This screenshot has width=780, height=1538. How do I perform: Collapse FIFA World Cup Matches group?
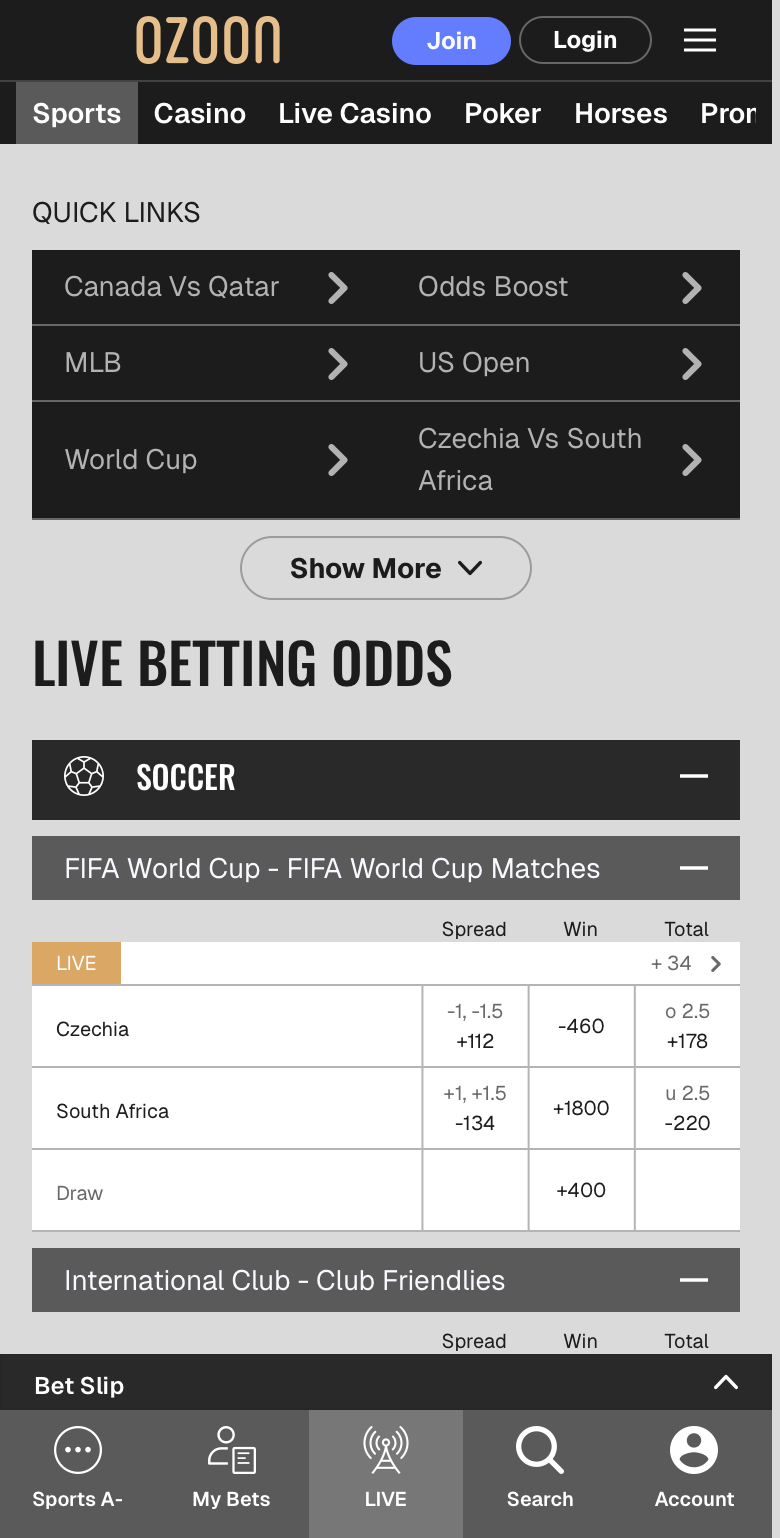[x=694, y=868]
